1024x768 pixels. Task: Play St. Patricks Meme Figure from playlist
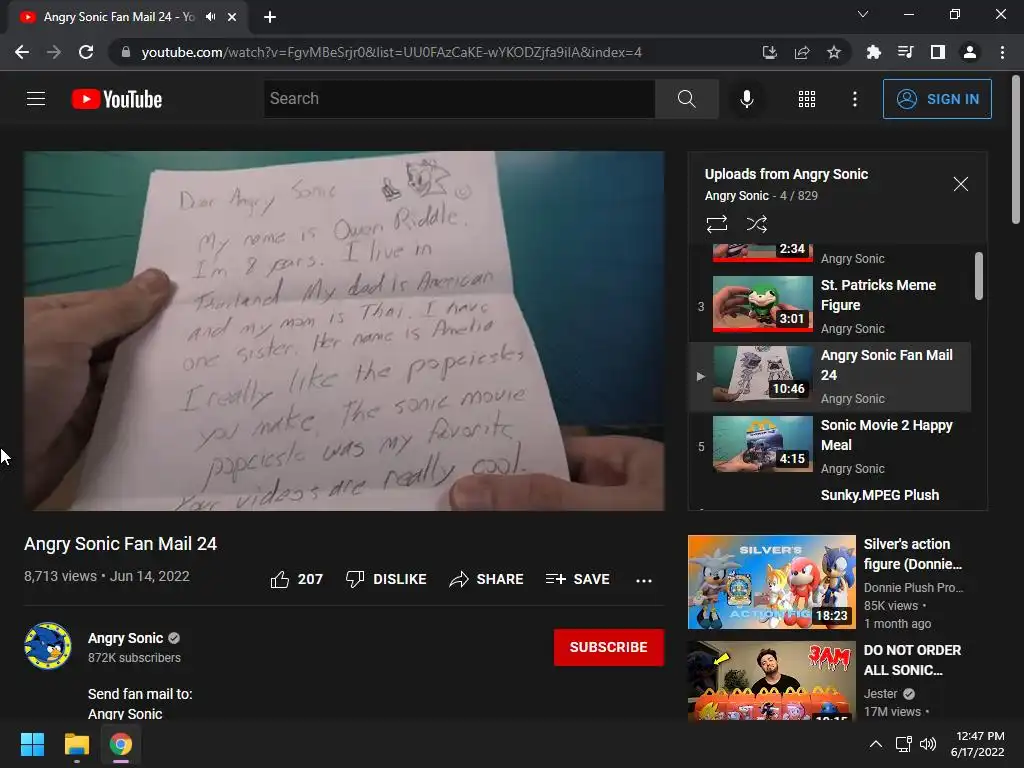coord(830,306)
